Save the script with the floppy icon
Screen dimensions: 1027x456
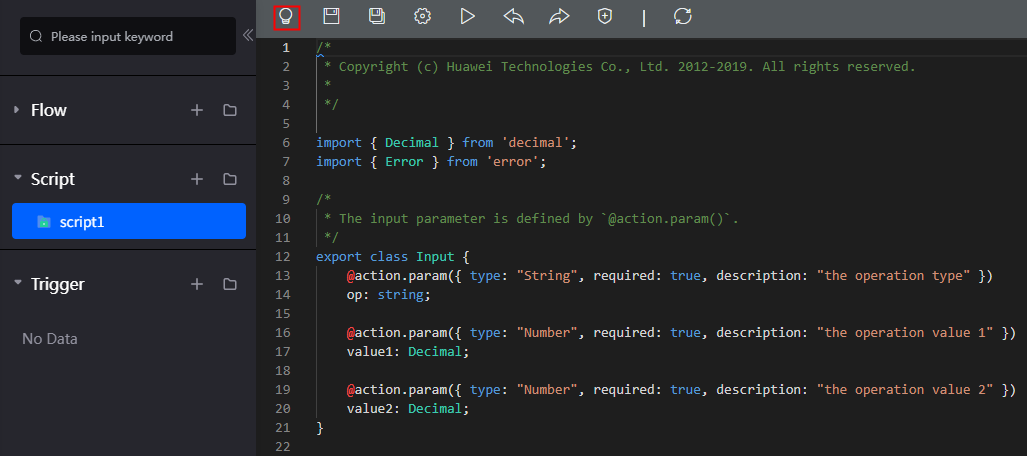click(x=331, y=16)
